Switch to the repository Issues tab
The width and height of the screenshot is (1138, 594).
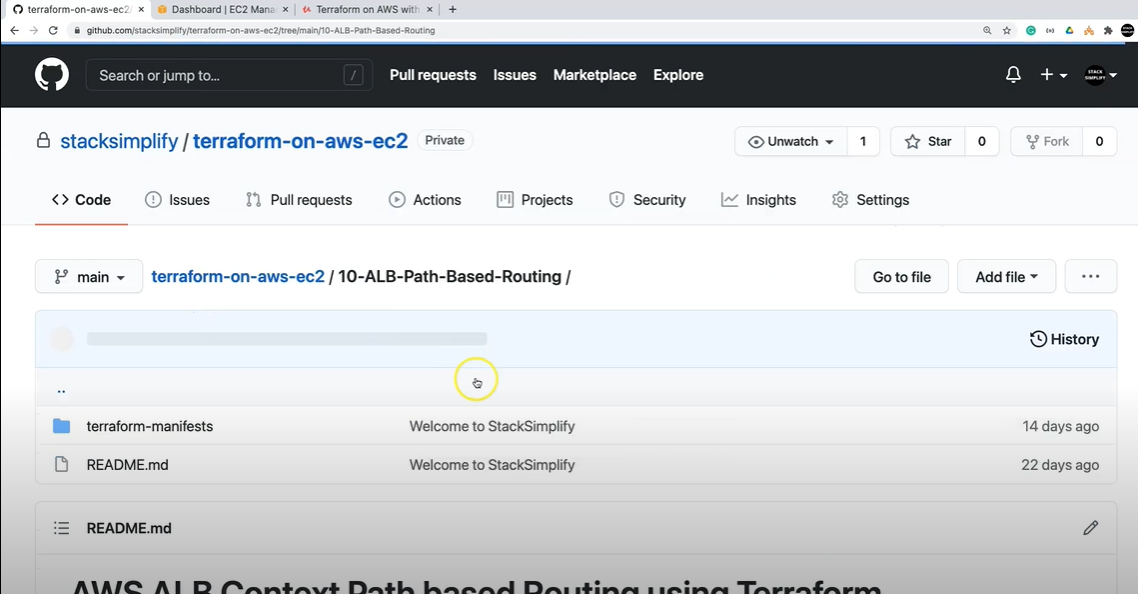click(177, 200)
